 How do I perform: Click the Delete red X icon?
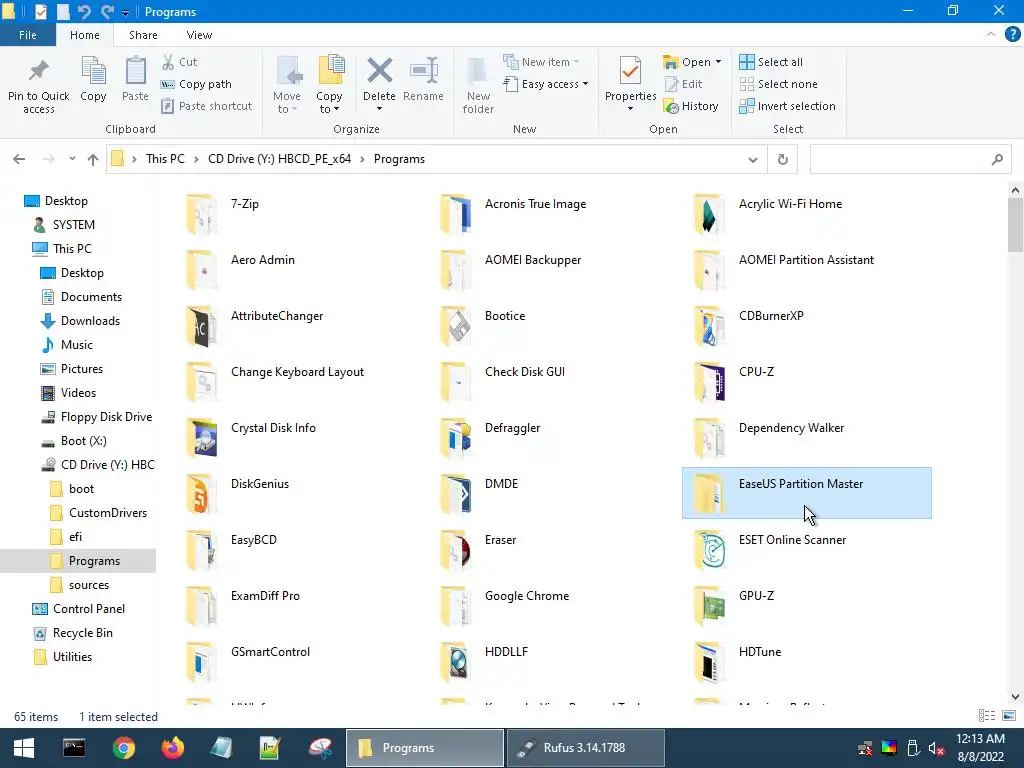coord(379,71)
